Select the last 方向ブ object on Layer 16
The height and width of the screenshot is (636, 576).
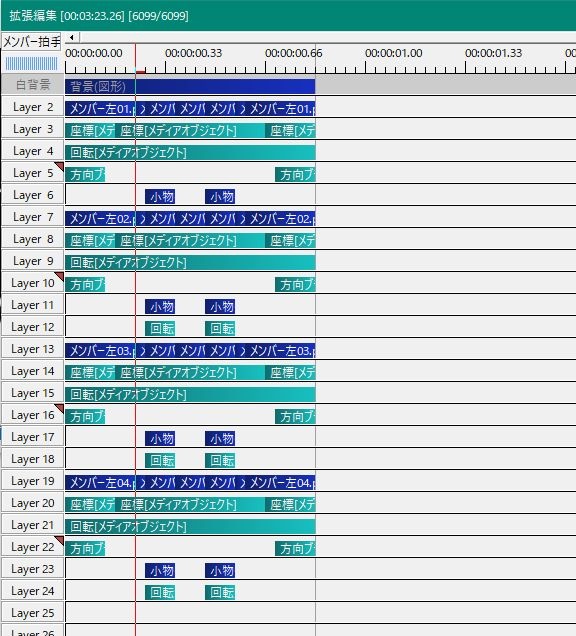295,417
